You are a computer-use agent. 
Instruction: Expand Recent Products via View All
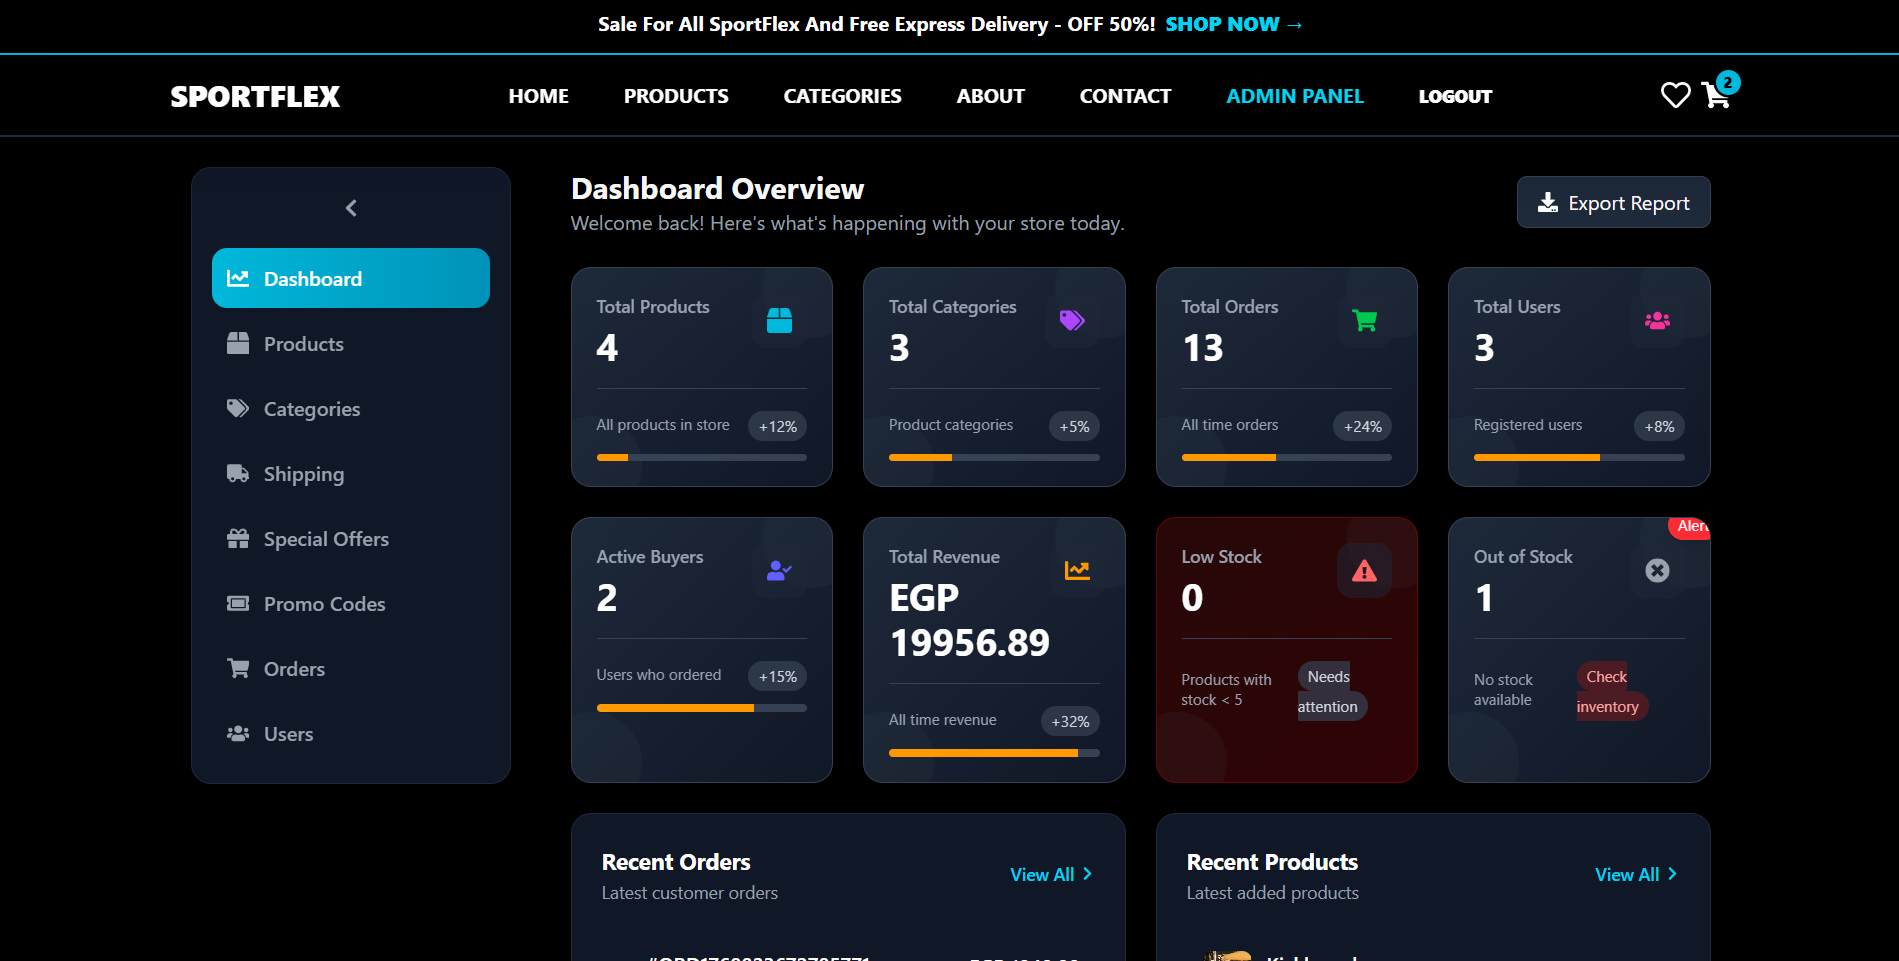(x=1635, y=875)
